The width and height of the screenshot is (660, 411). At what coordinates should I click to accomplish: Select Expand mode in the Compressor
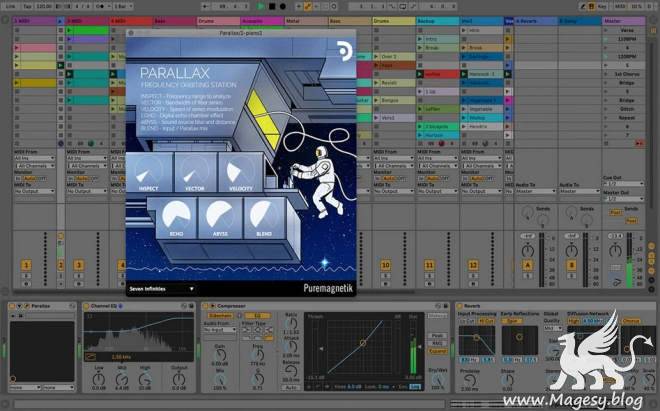[x=437, y=351]
